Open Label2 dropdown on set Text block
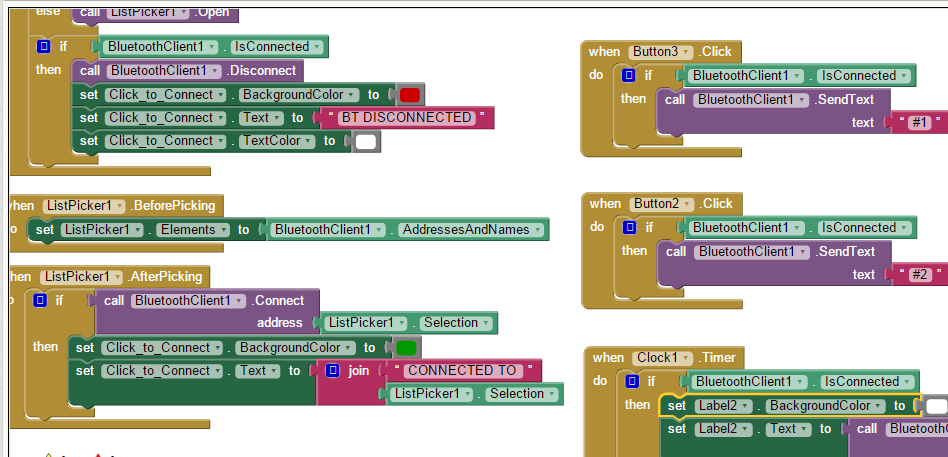The width and height of the screenshot is (948, 457). coord(724,429)
